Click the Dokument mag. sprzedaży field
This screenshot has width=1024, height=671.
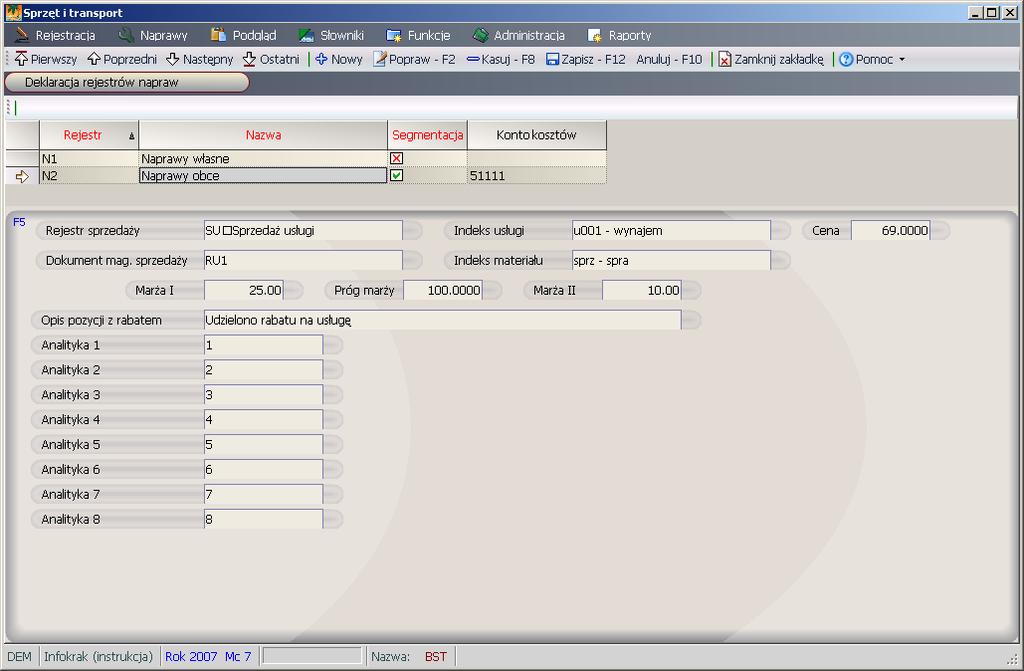[x=303, y=261]
